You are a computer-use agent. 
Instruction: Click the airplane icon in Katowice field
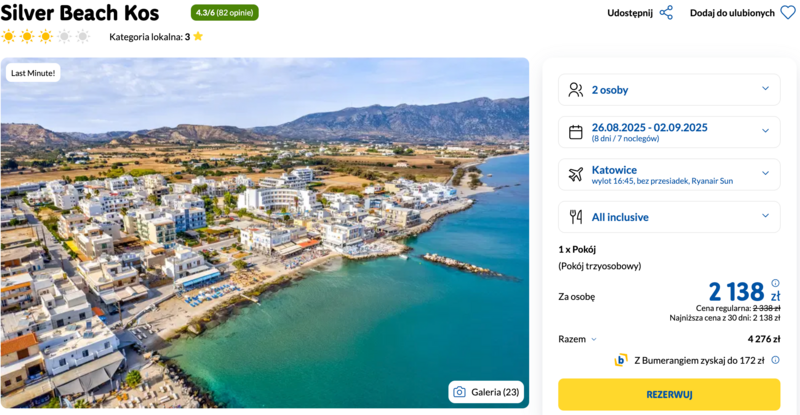576,175
